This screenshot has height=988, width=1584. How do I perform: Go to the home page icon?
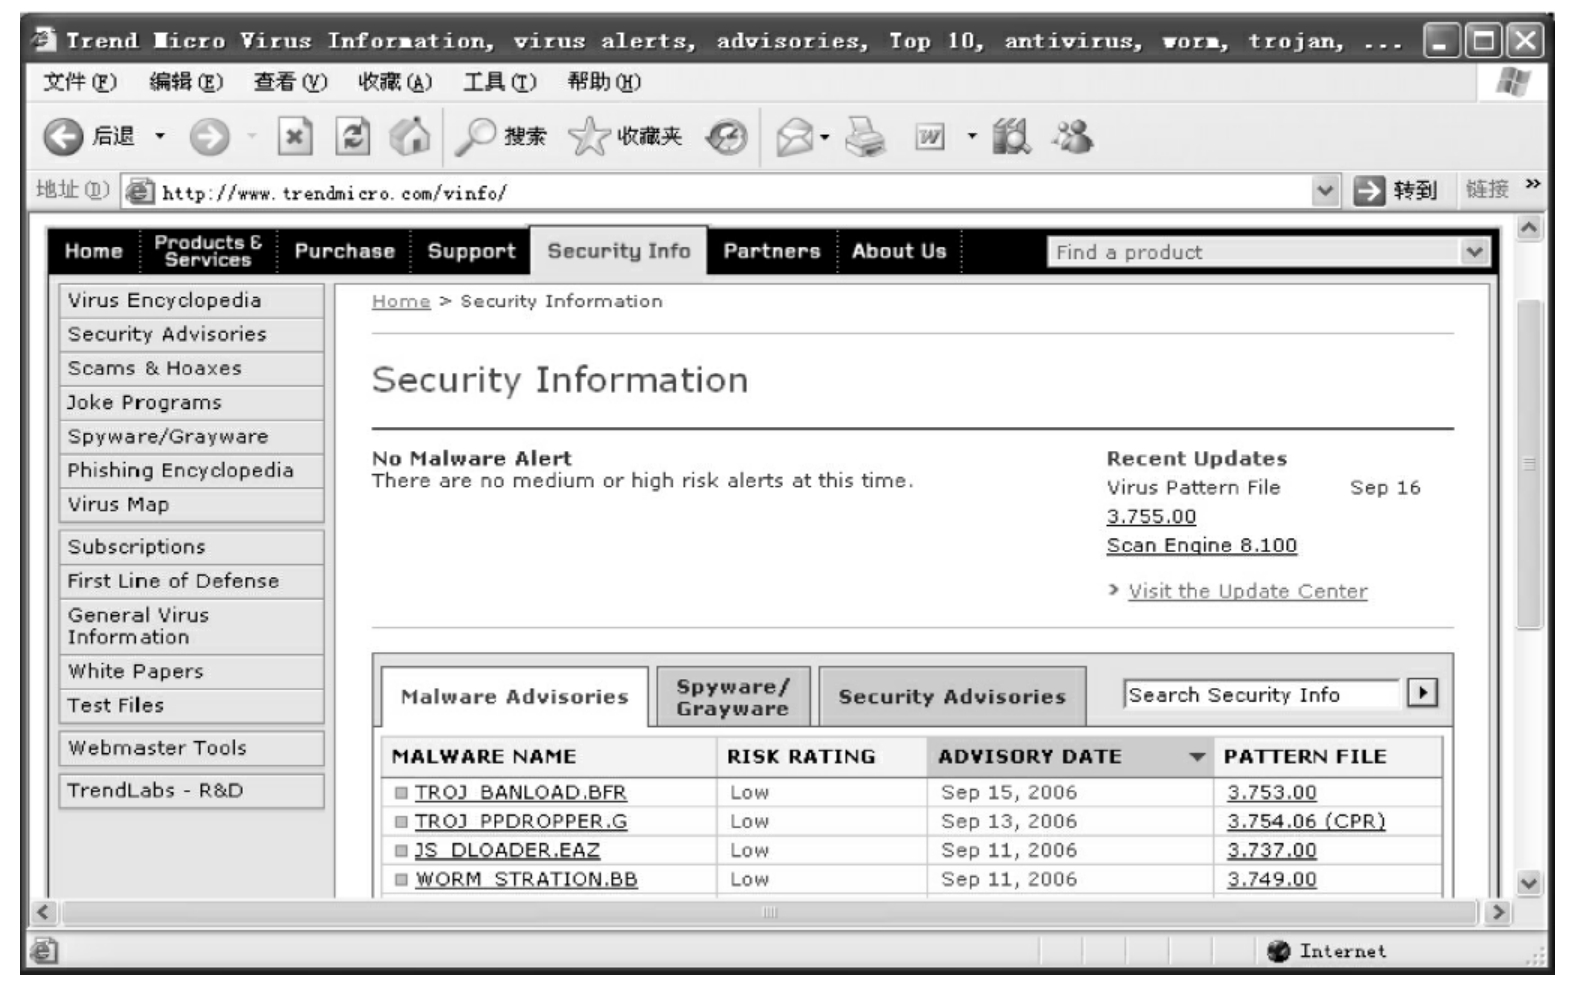pyautogui.click(x=410, y=137)
